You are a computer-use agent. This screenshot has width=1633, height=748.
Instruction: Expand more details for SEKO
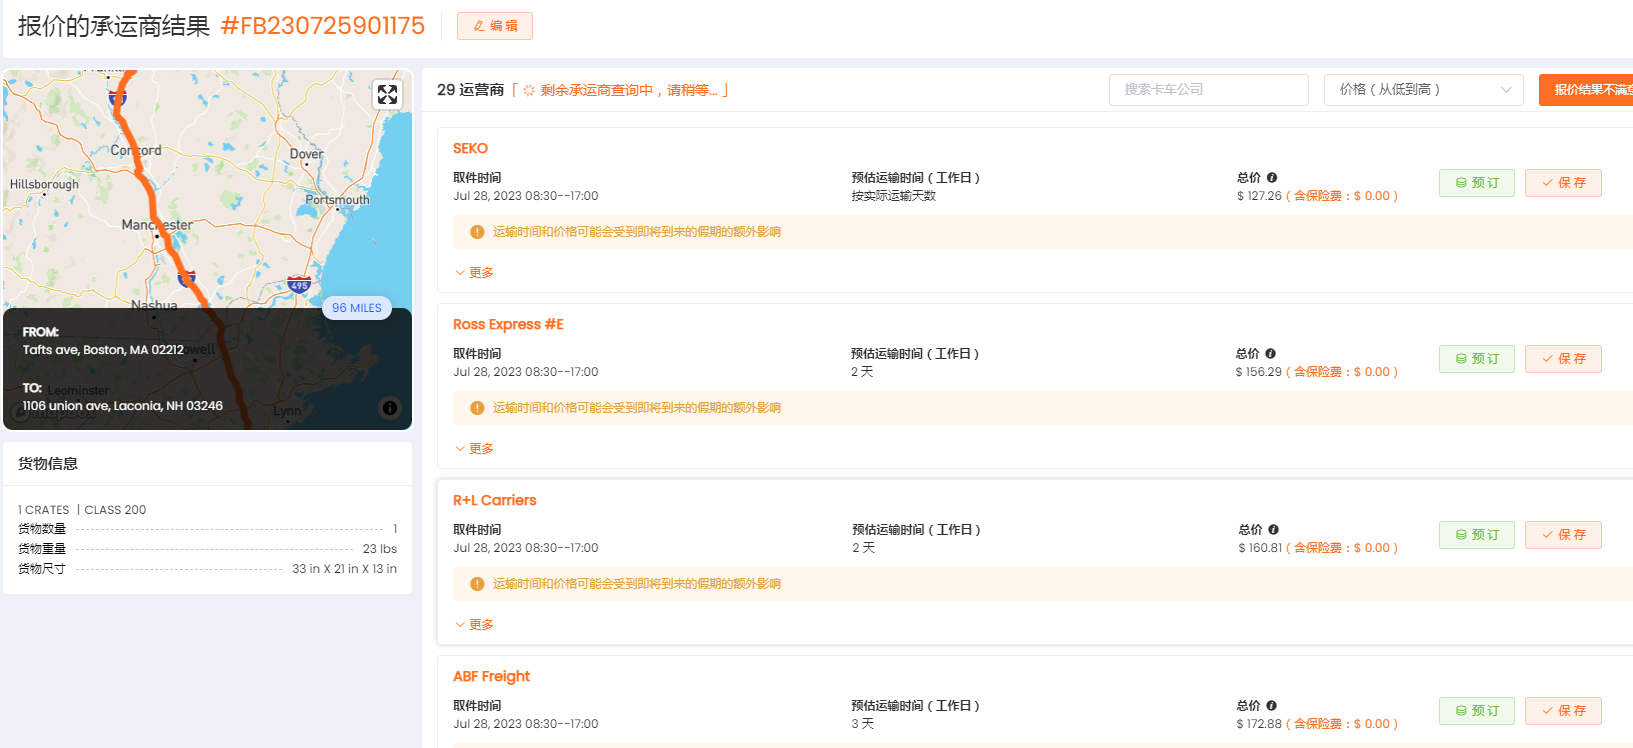[475, 273]
